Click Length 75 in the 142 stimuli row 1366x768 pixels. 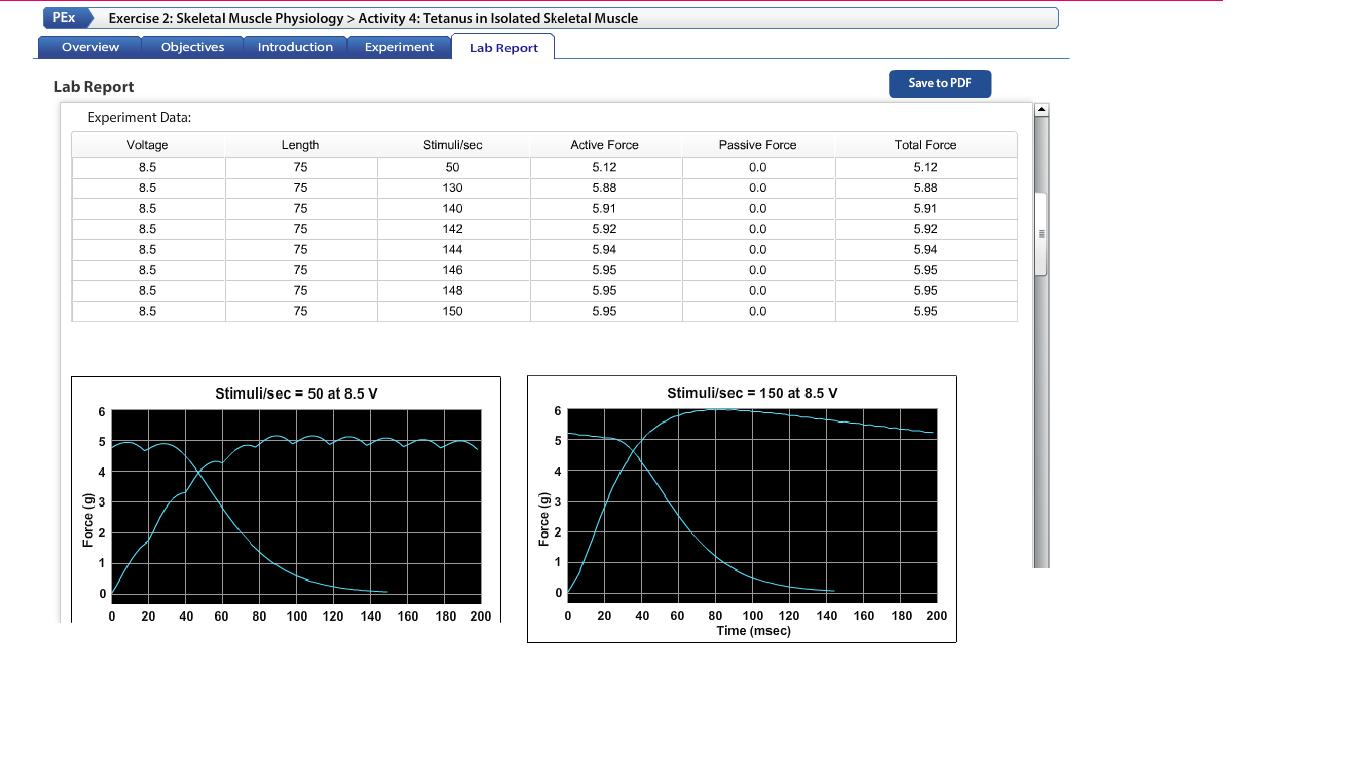tap(301, 229)
